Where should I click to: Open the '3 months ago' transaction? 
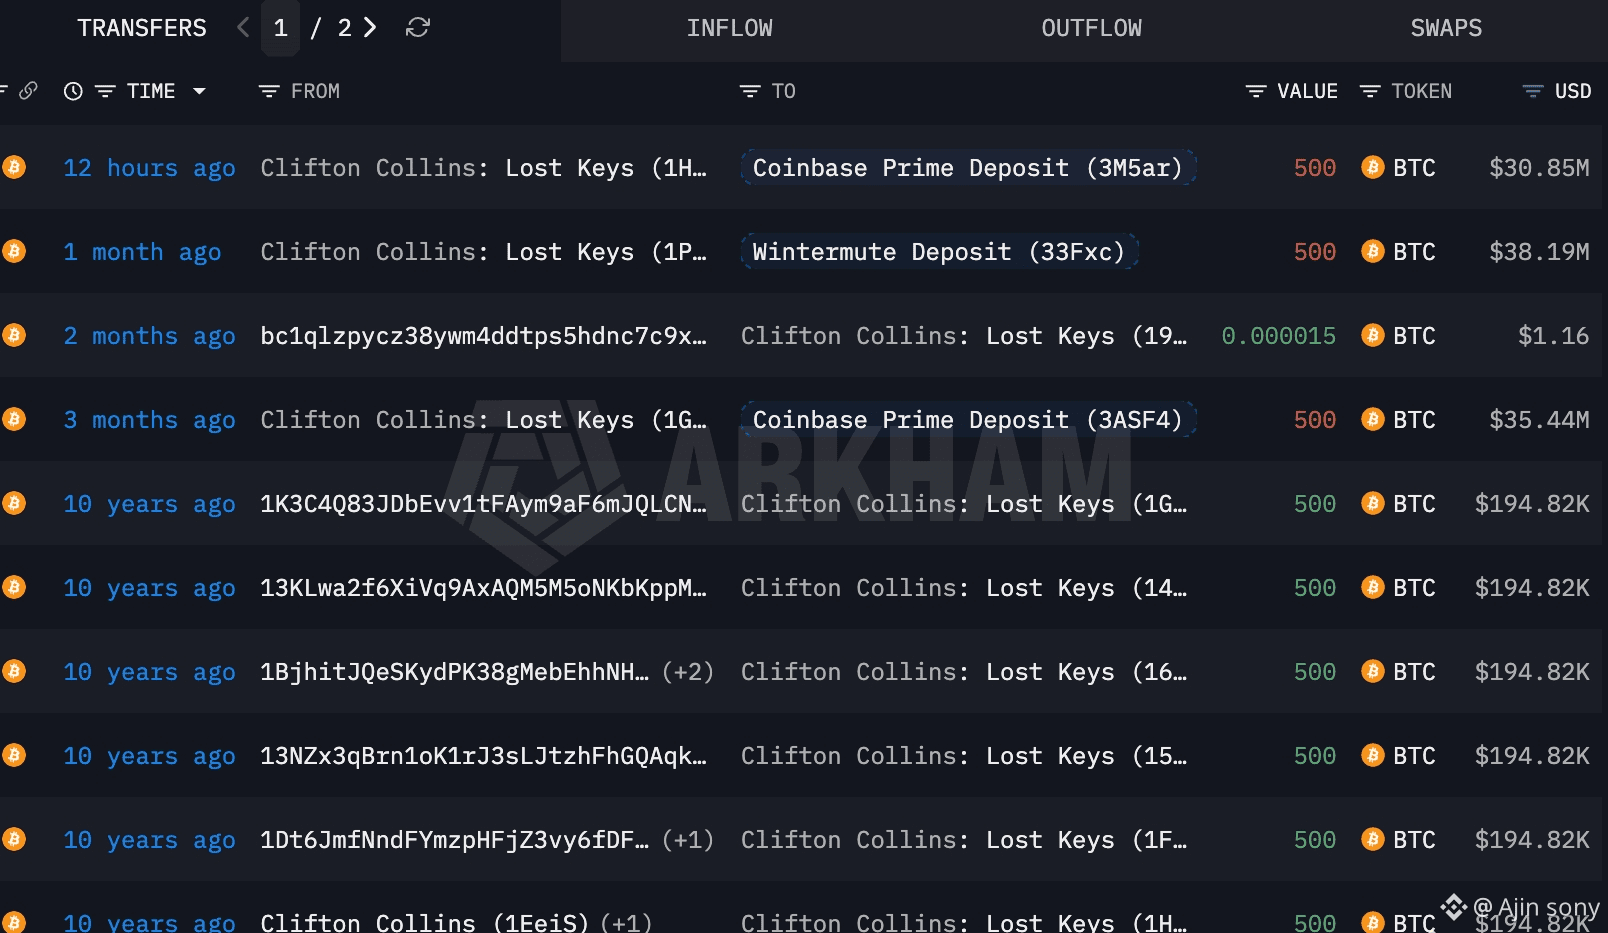[150, 420]
